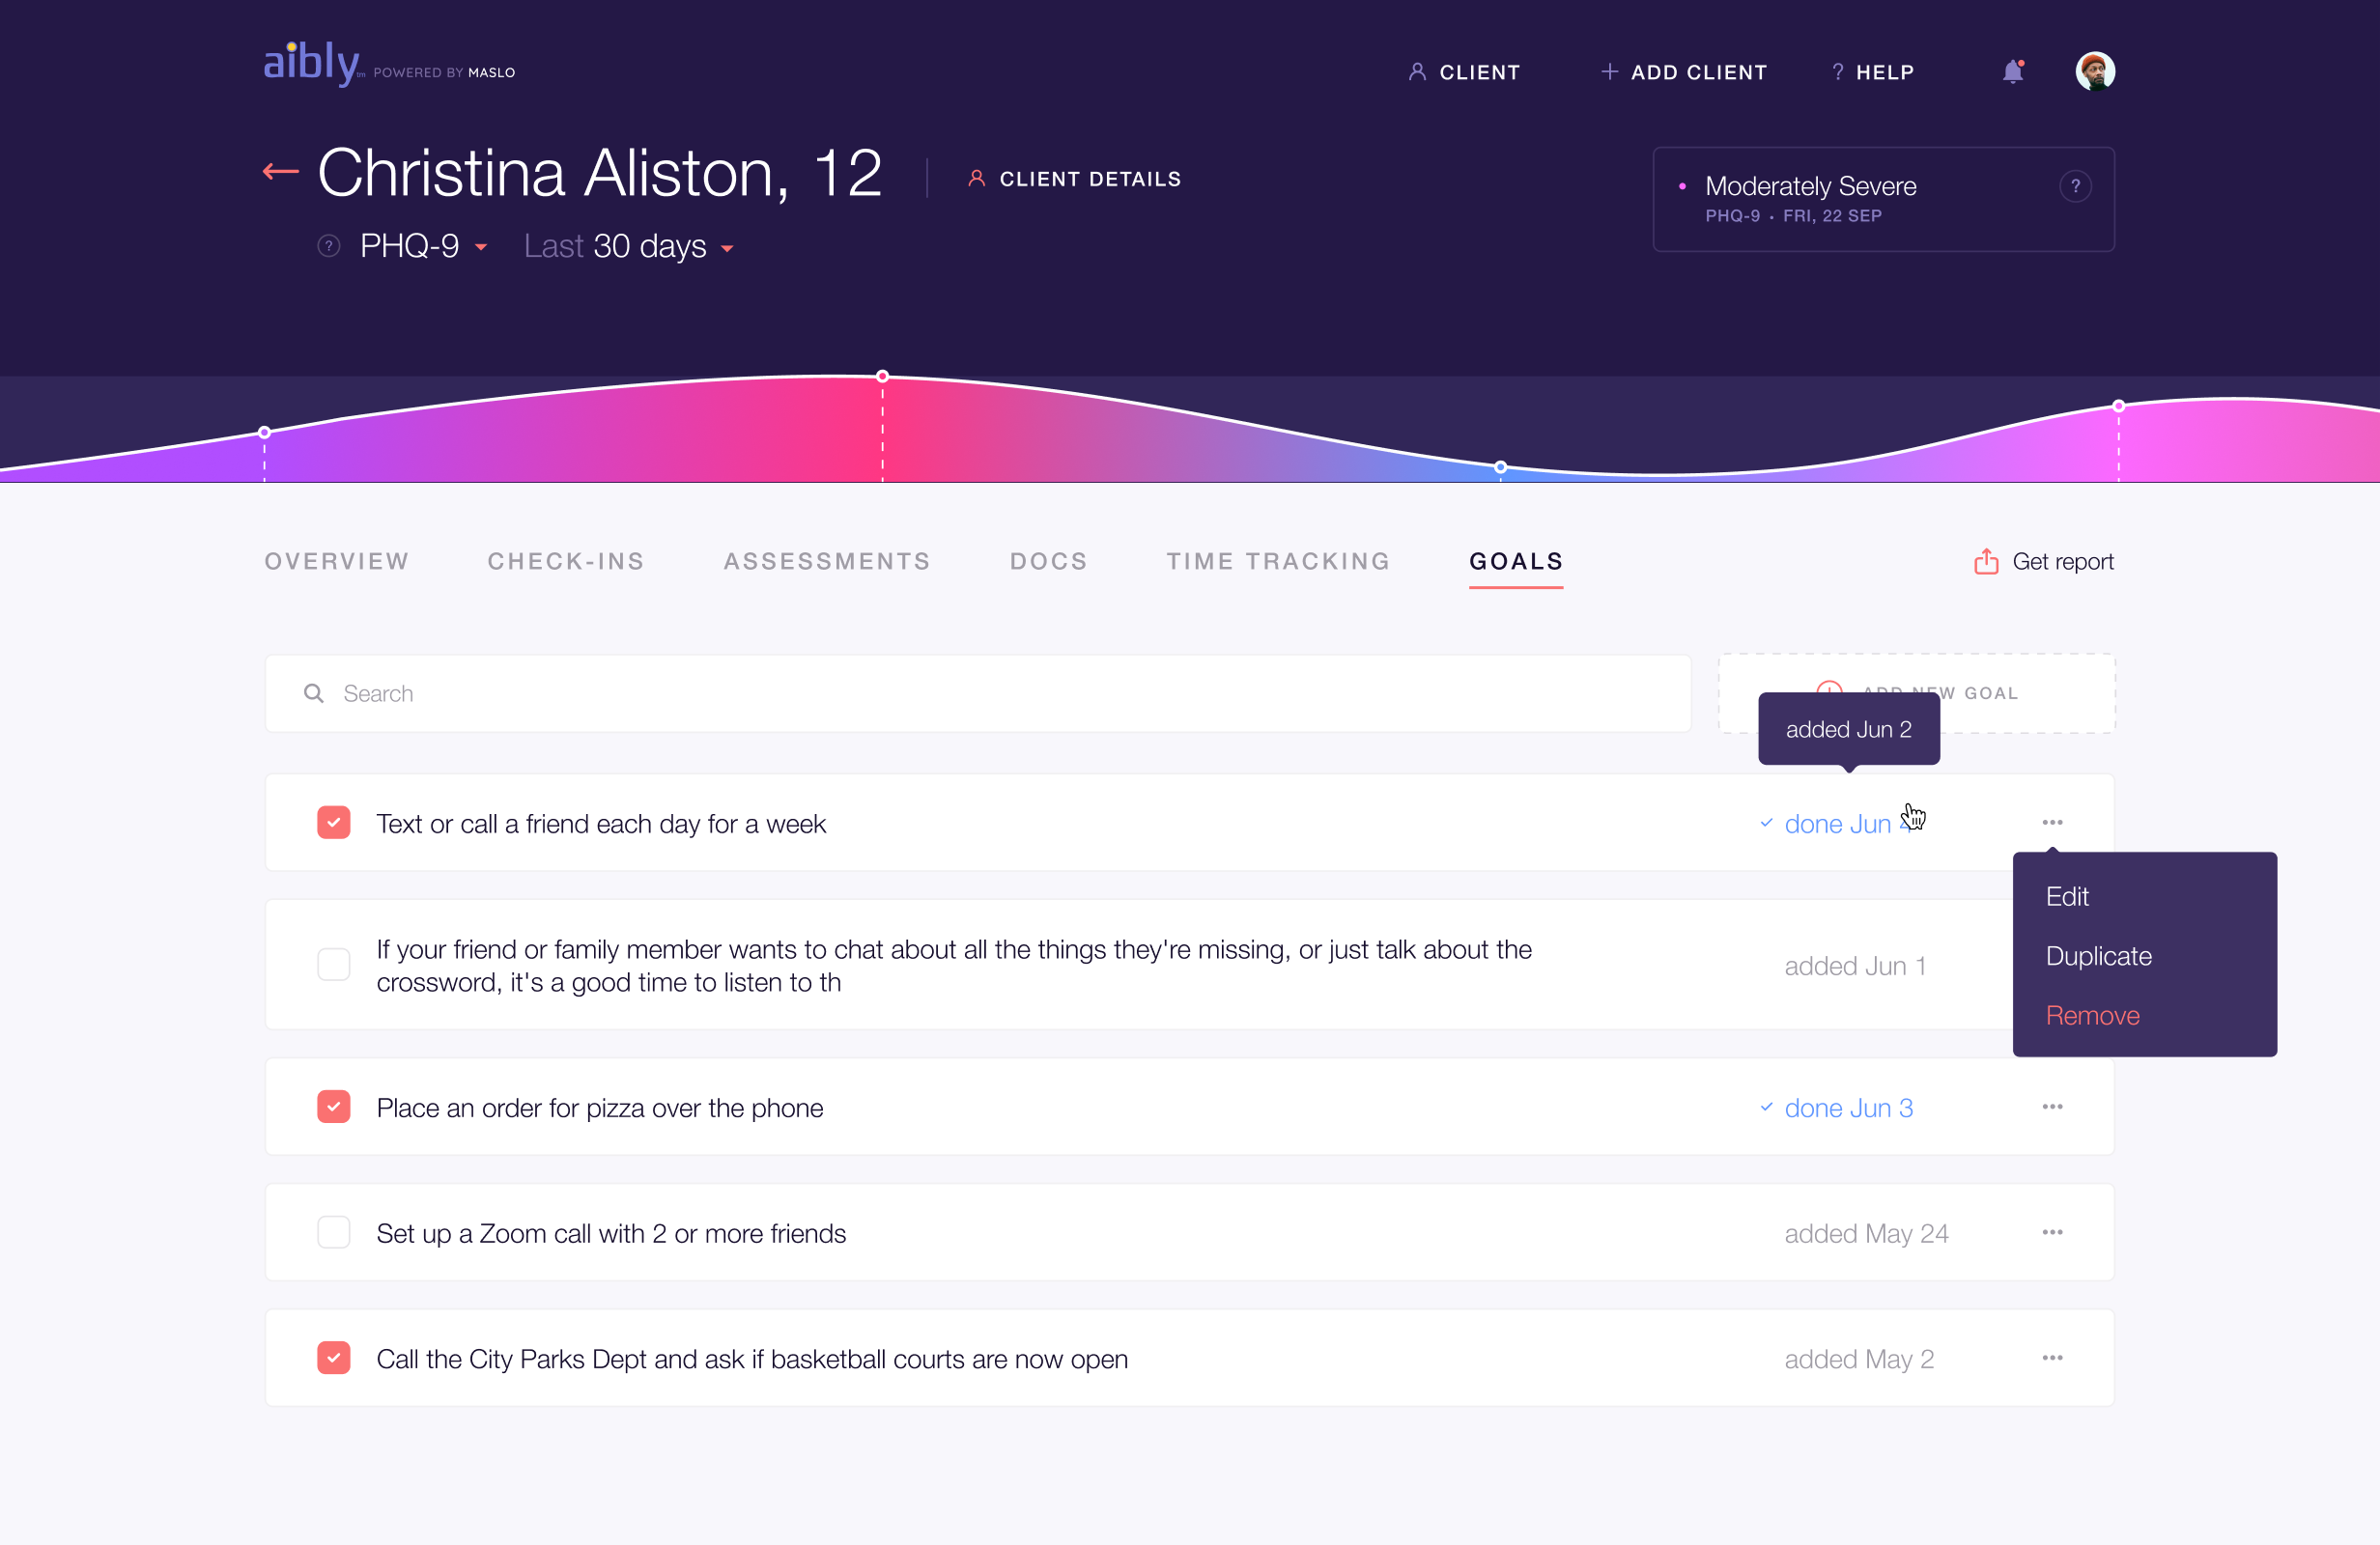This screenshot has height=1545, width=2380.
Task: Switch to the Check-ins tab
Action: (566, 562)
